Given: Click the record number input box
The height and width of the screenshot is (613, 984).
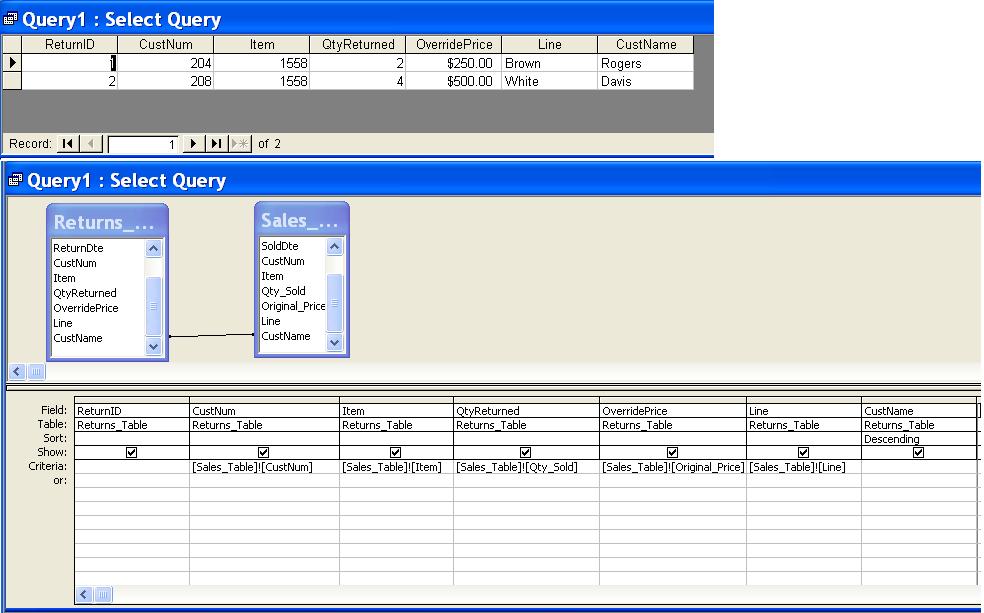Looking at the screenshot, I should 144,144.
